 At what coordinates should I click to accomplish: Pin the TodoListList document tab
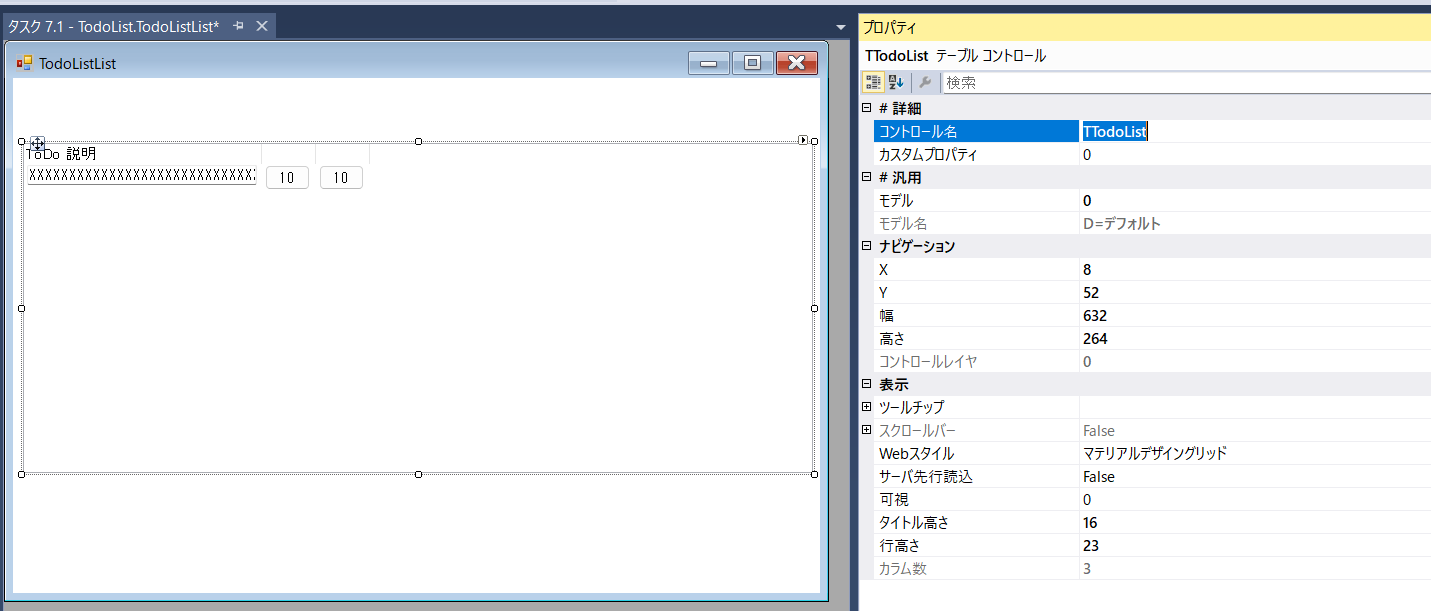(238, 27)
